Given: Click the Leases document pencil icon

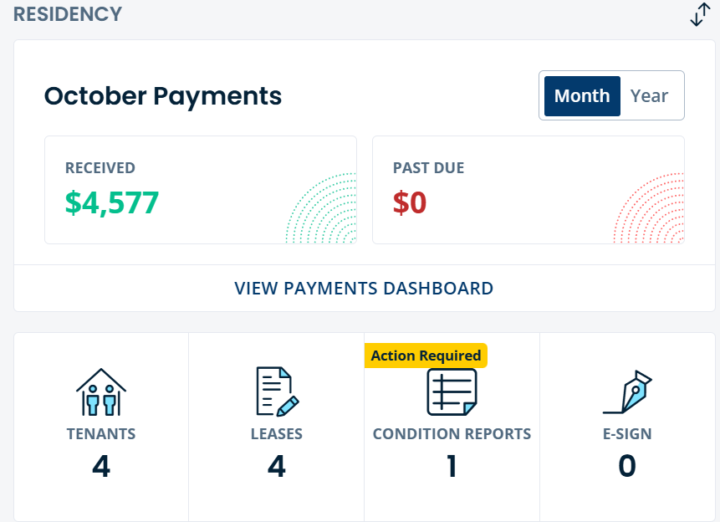Looking at the screenshot, I should pos(277,392).
